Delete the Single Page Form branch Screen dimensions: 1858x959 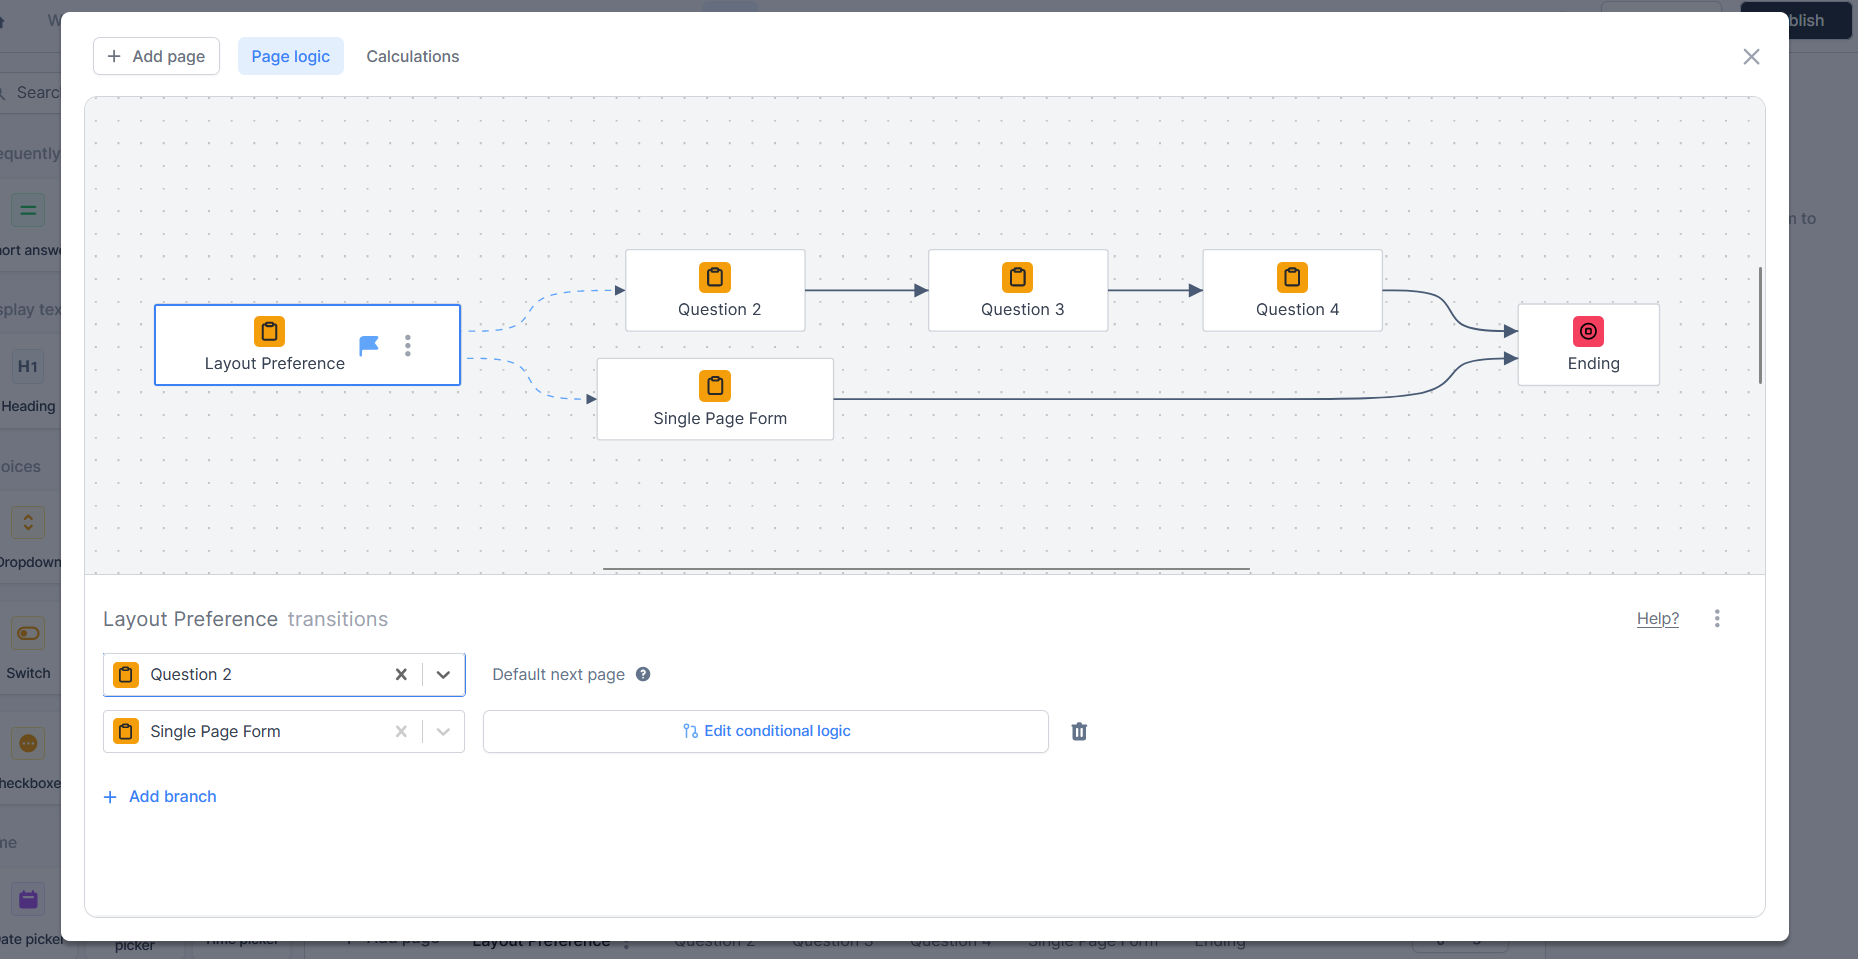[x=1079, y=732]
